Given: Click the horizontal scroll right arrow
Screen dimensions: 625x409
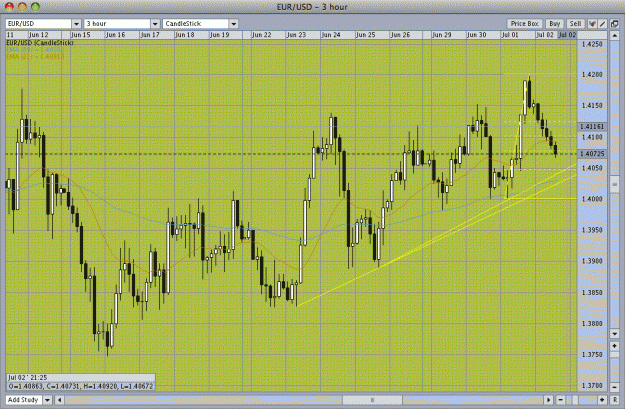Looking at the screenshot, I should pyautogui.click(x=548, y=399).
